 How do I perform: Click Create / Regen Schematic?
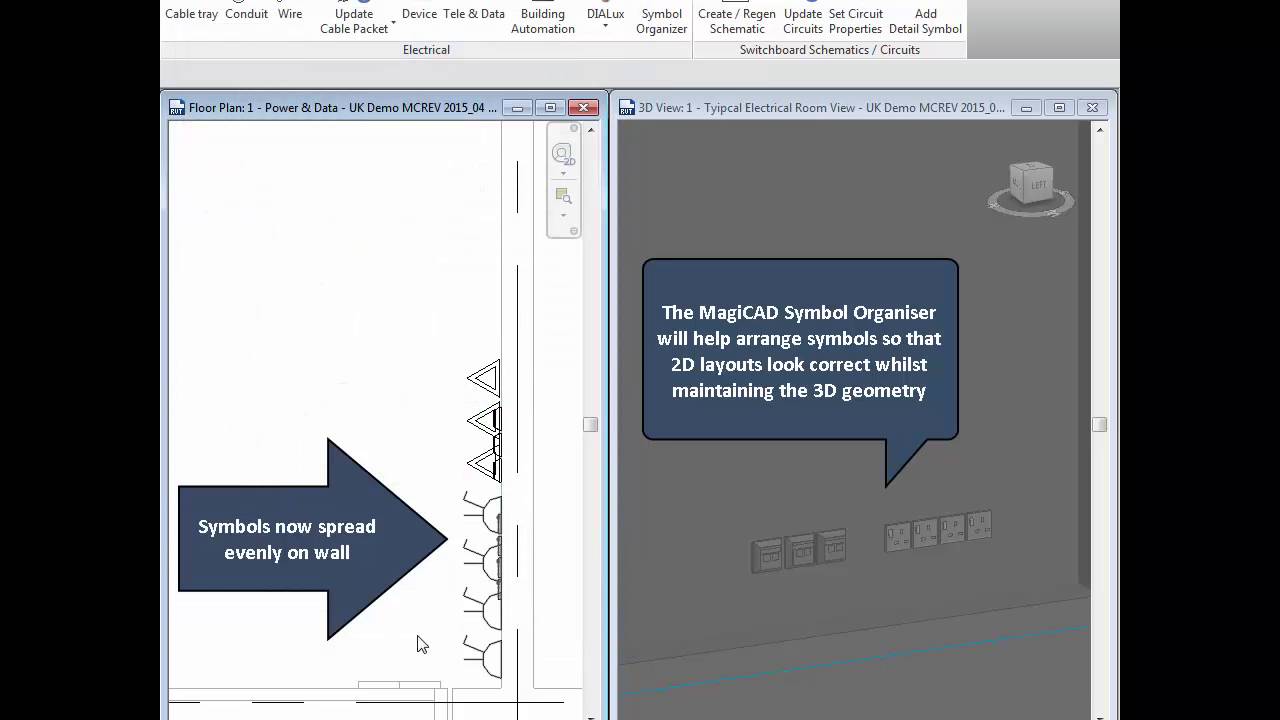click(737, 21)
